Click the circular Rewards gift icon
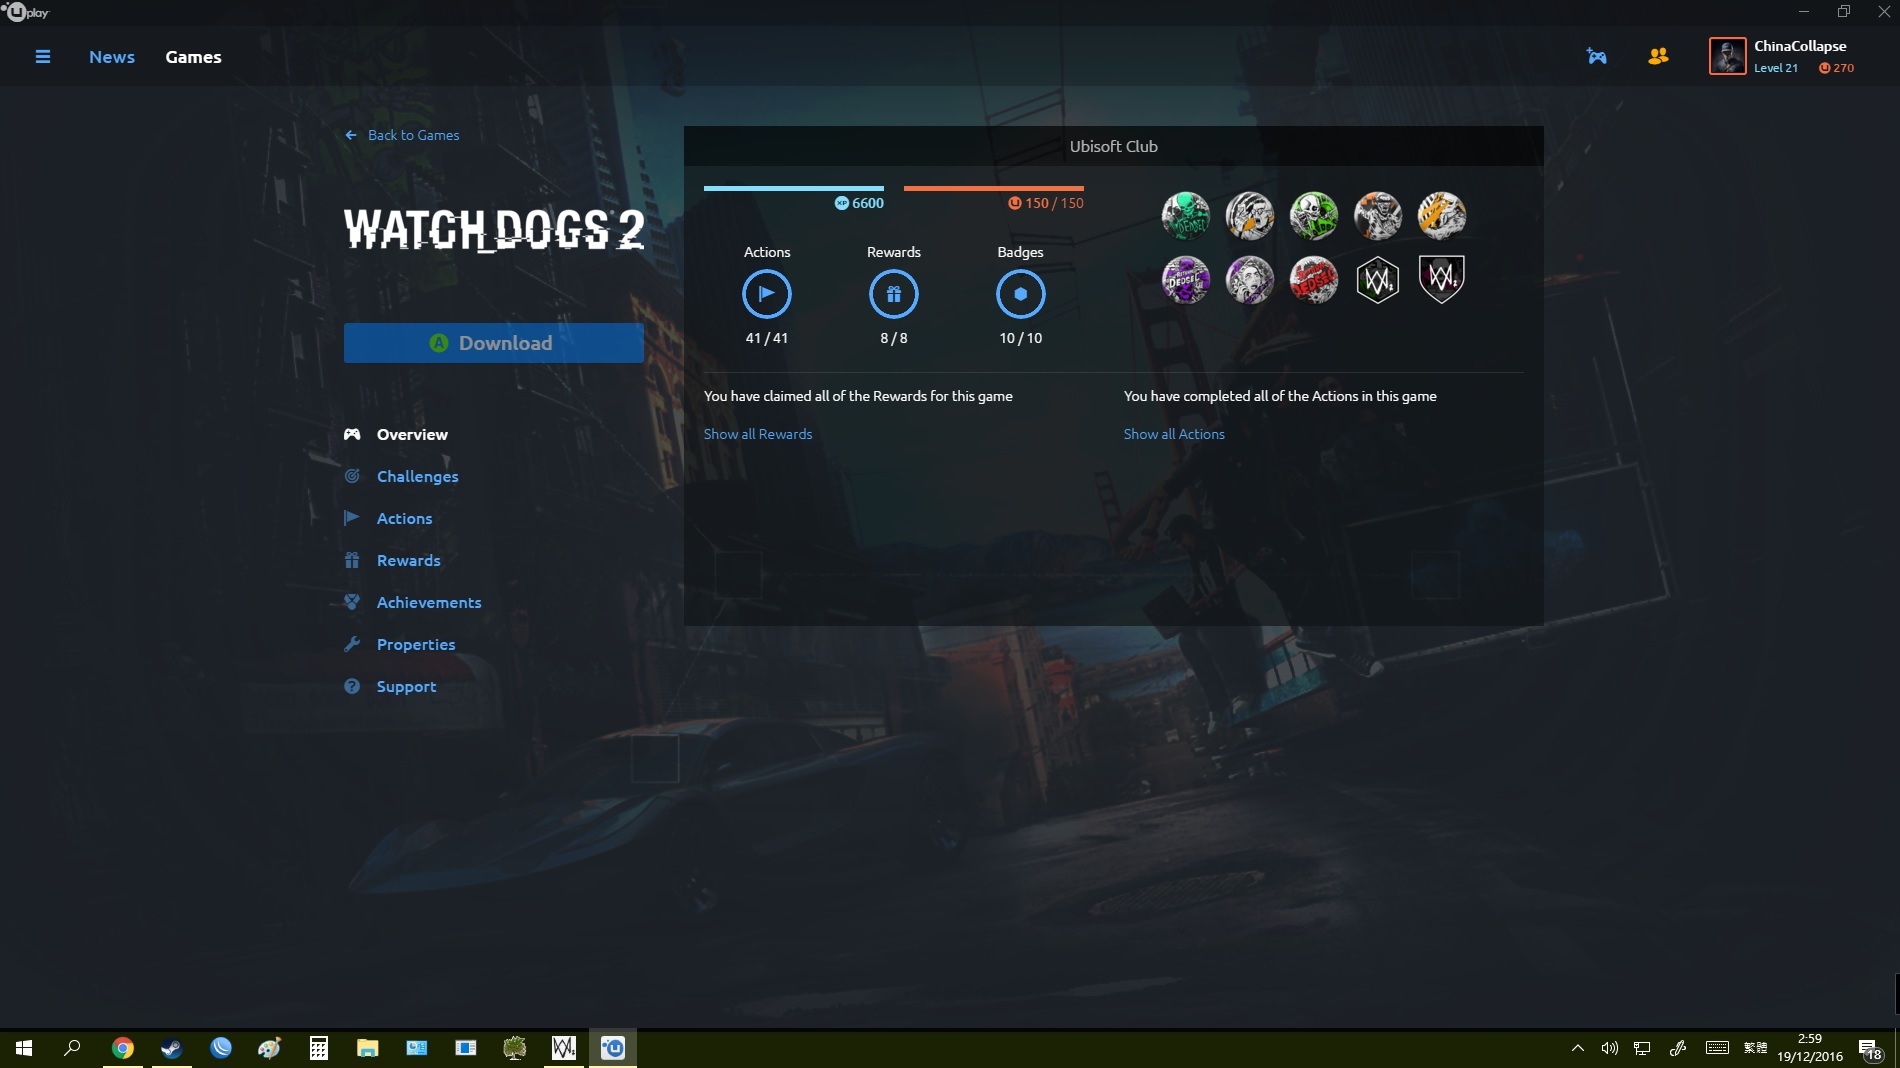The width and height of the screenshot is (1900, 1068). pos(894,294)
